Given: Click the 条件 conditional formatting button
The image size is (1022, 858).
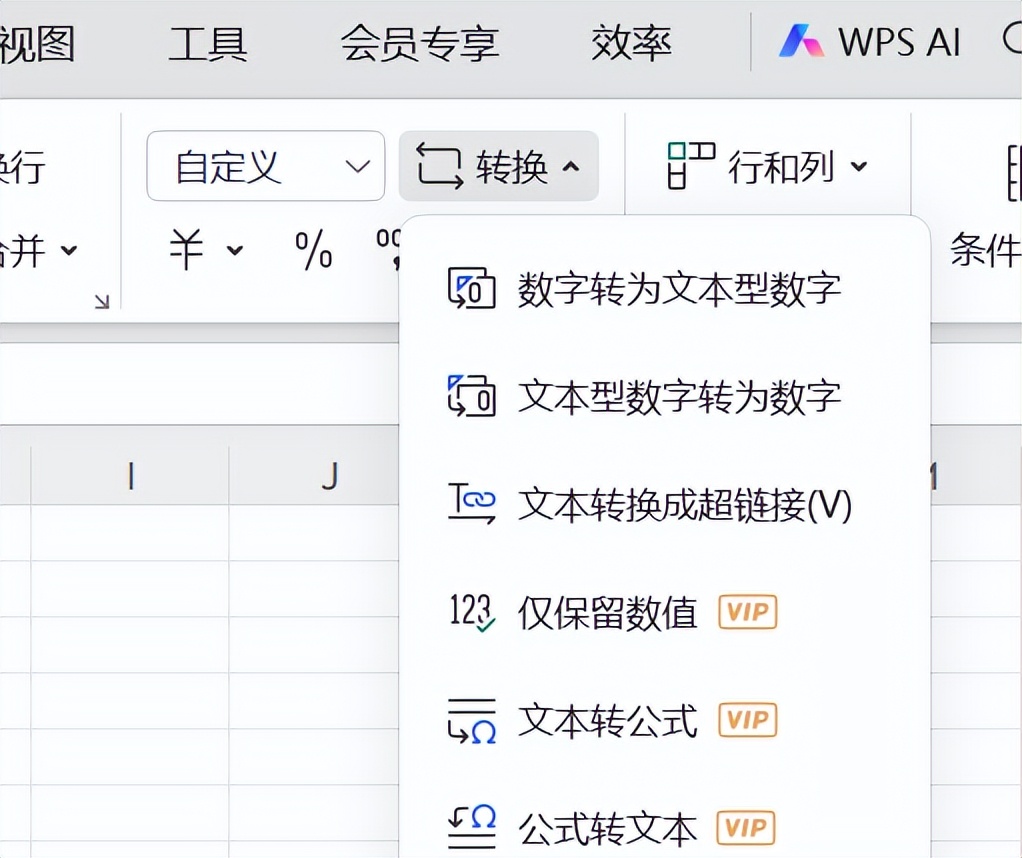Looking at the screenshot, I should click(986, 249).
